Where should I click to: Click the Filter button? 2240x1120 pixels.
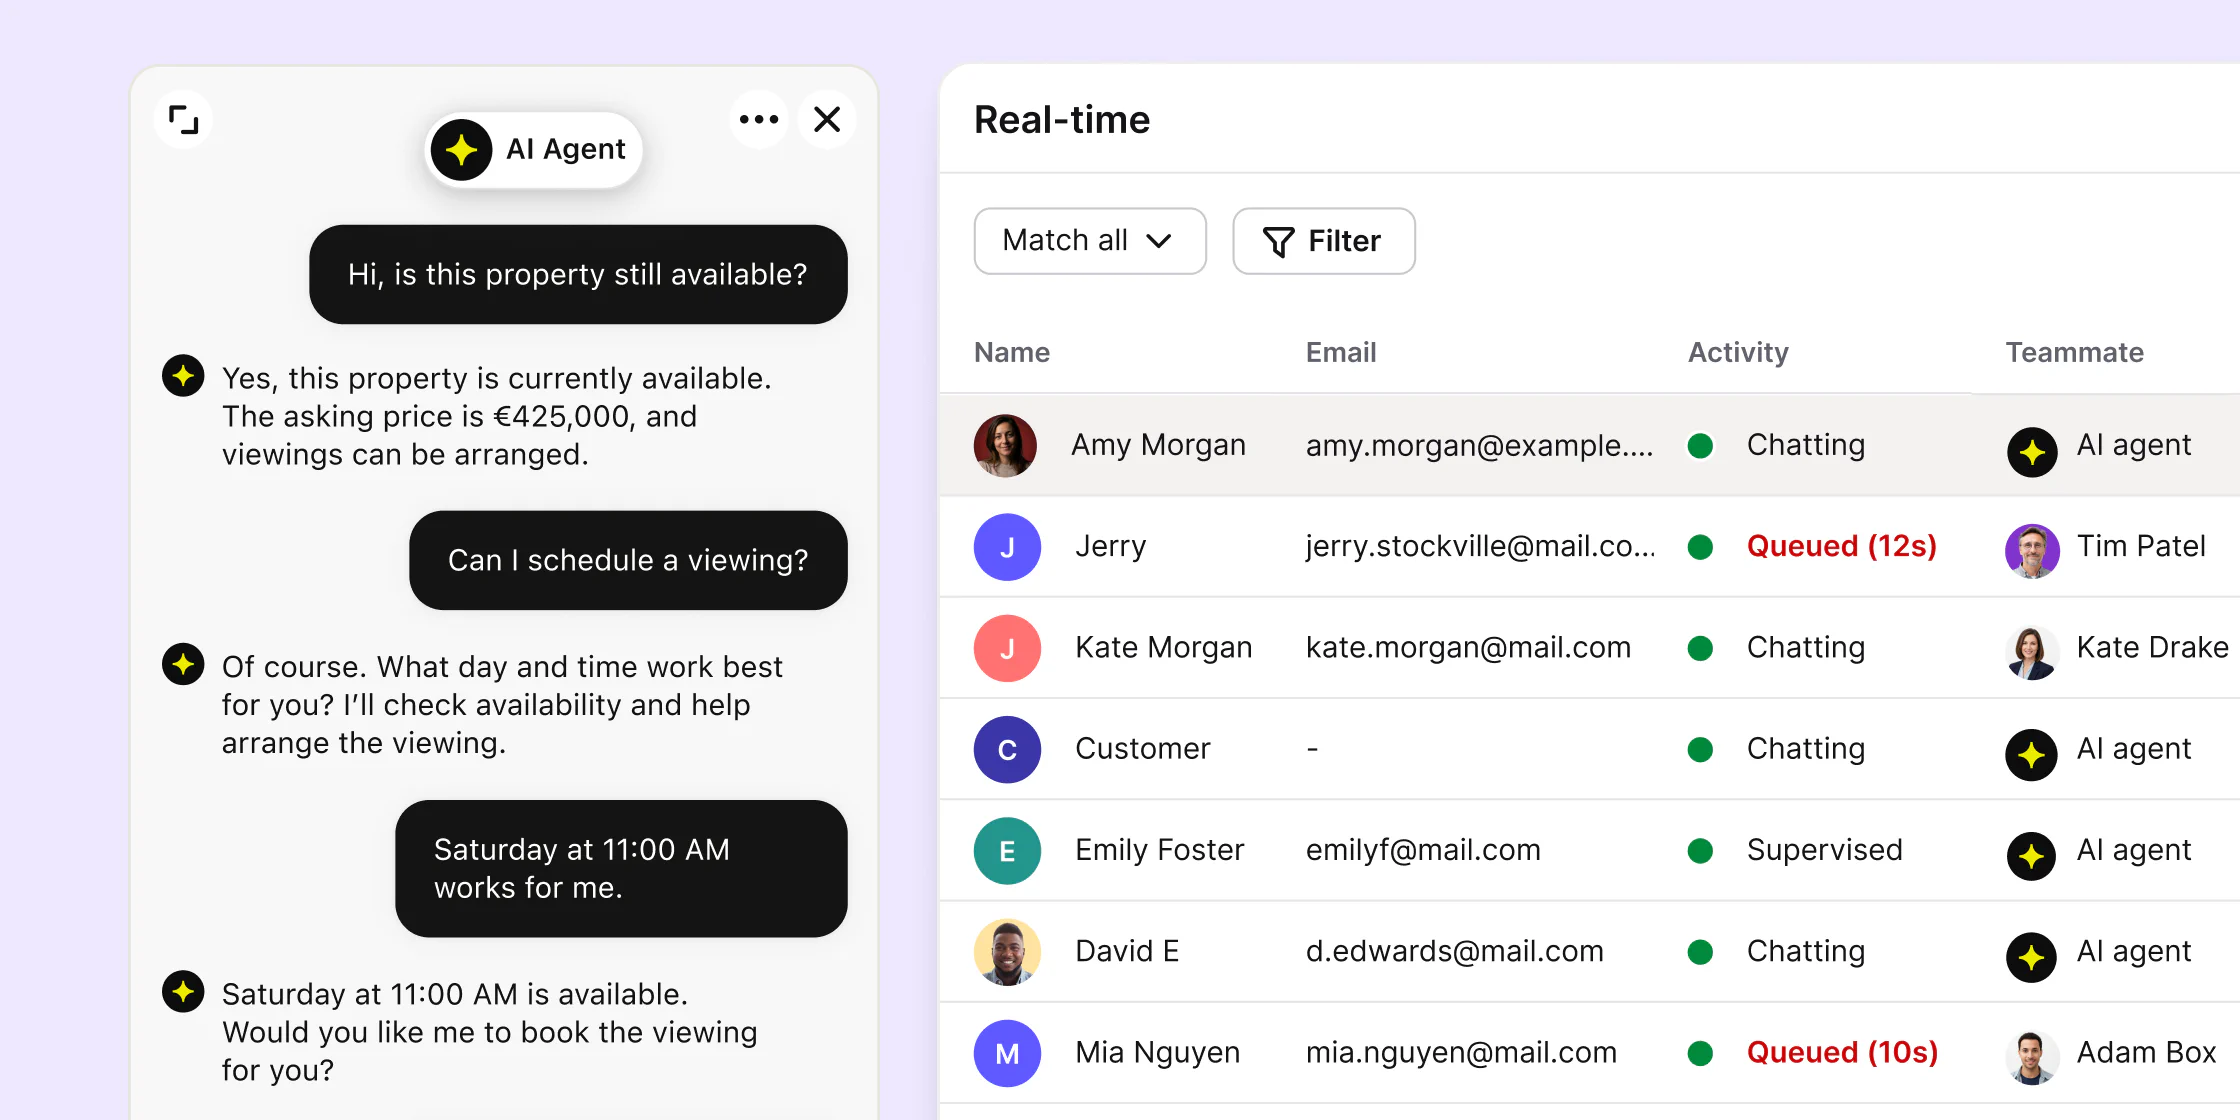point(1324,241)
